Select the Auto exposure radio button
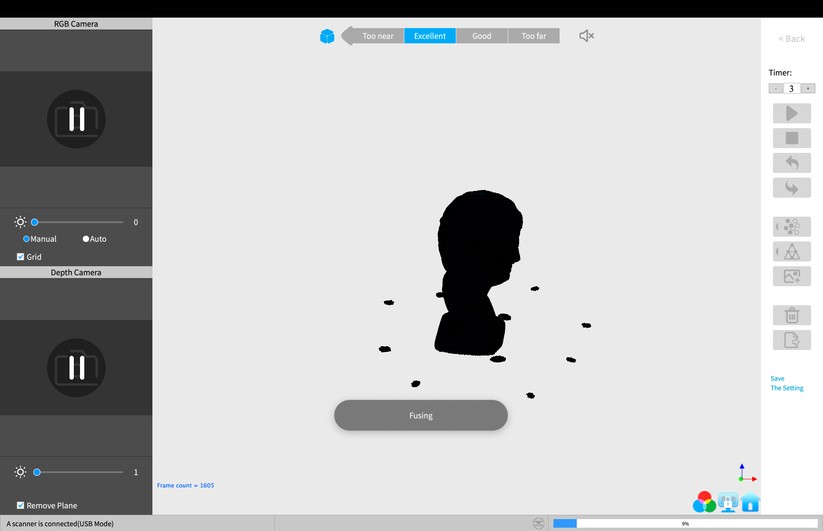 [x=86, y=239]
